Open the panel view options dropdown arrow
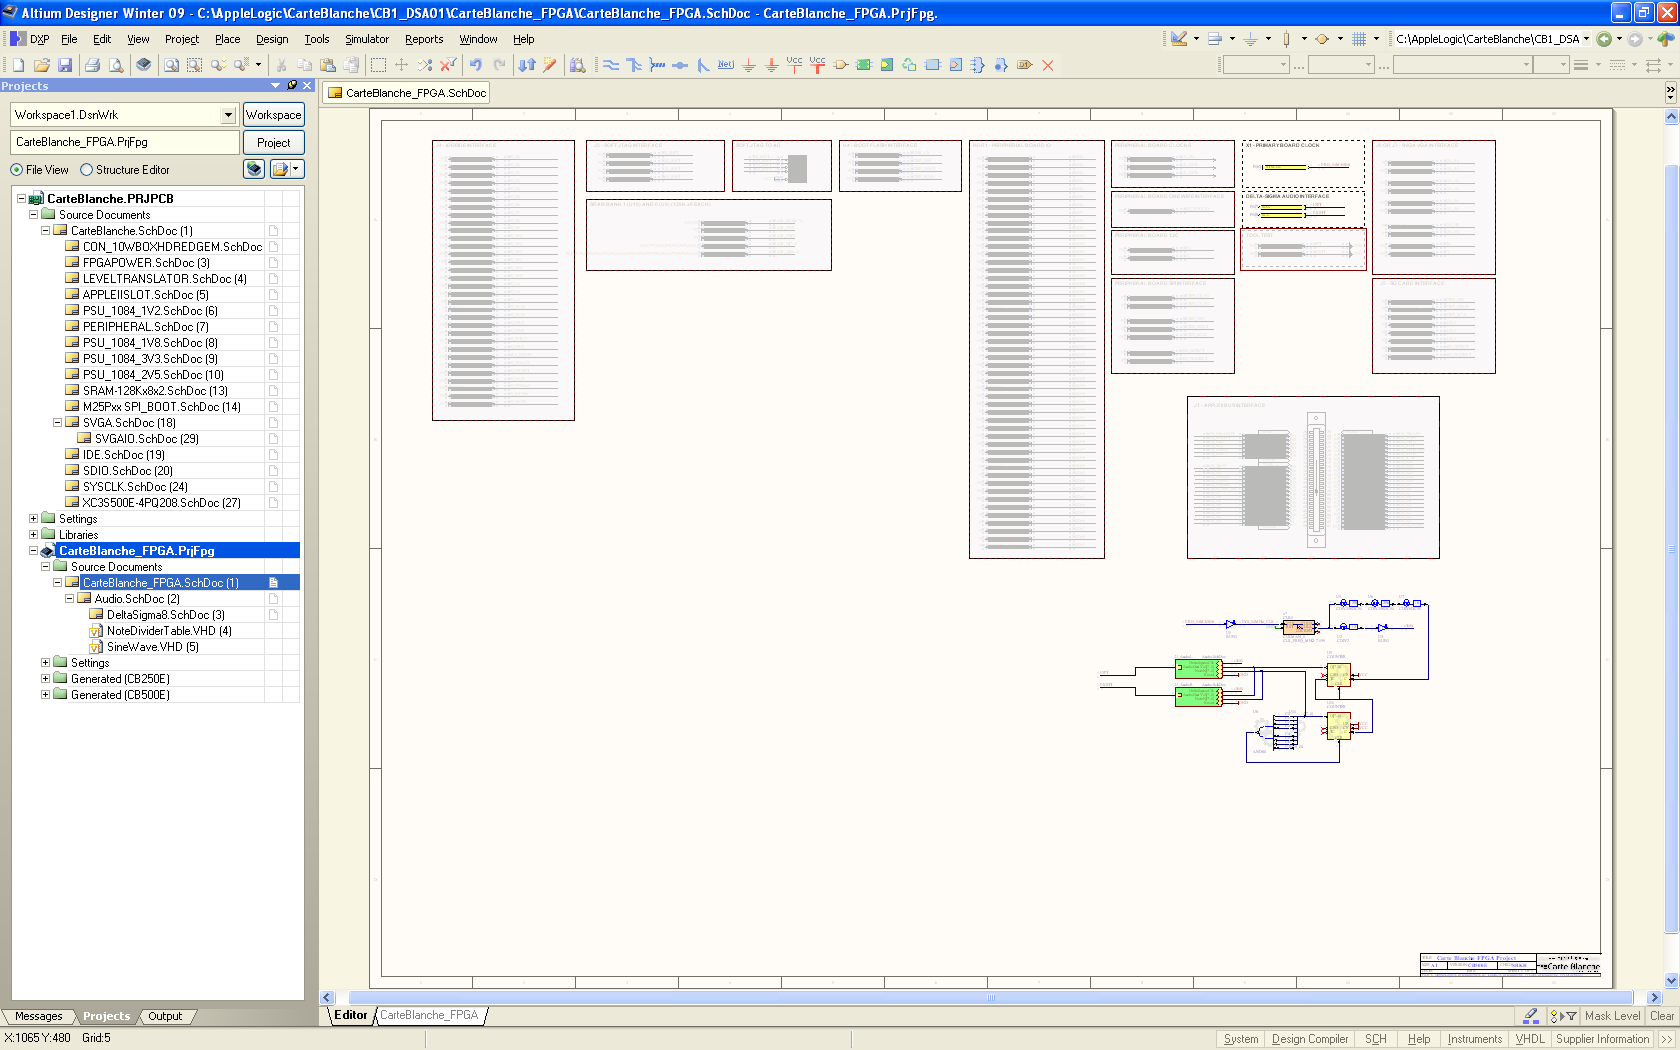 click(295, 169)
